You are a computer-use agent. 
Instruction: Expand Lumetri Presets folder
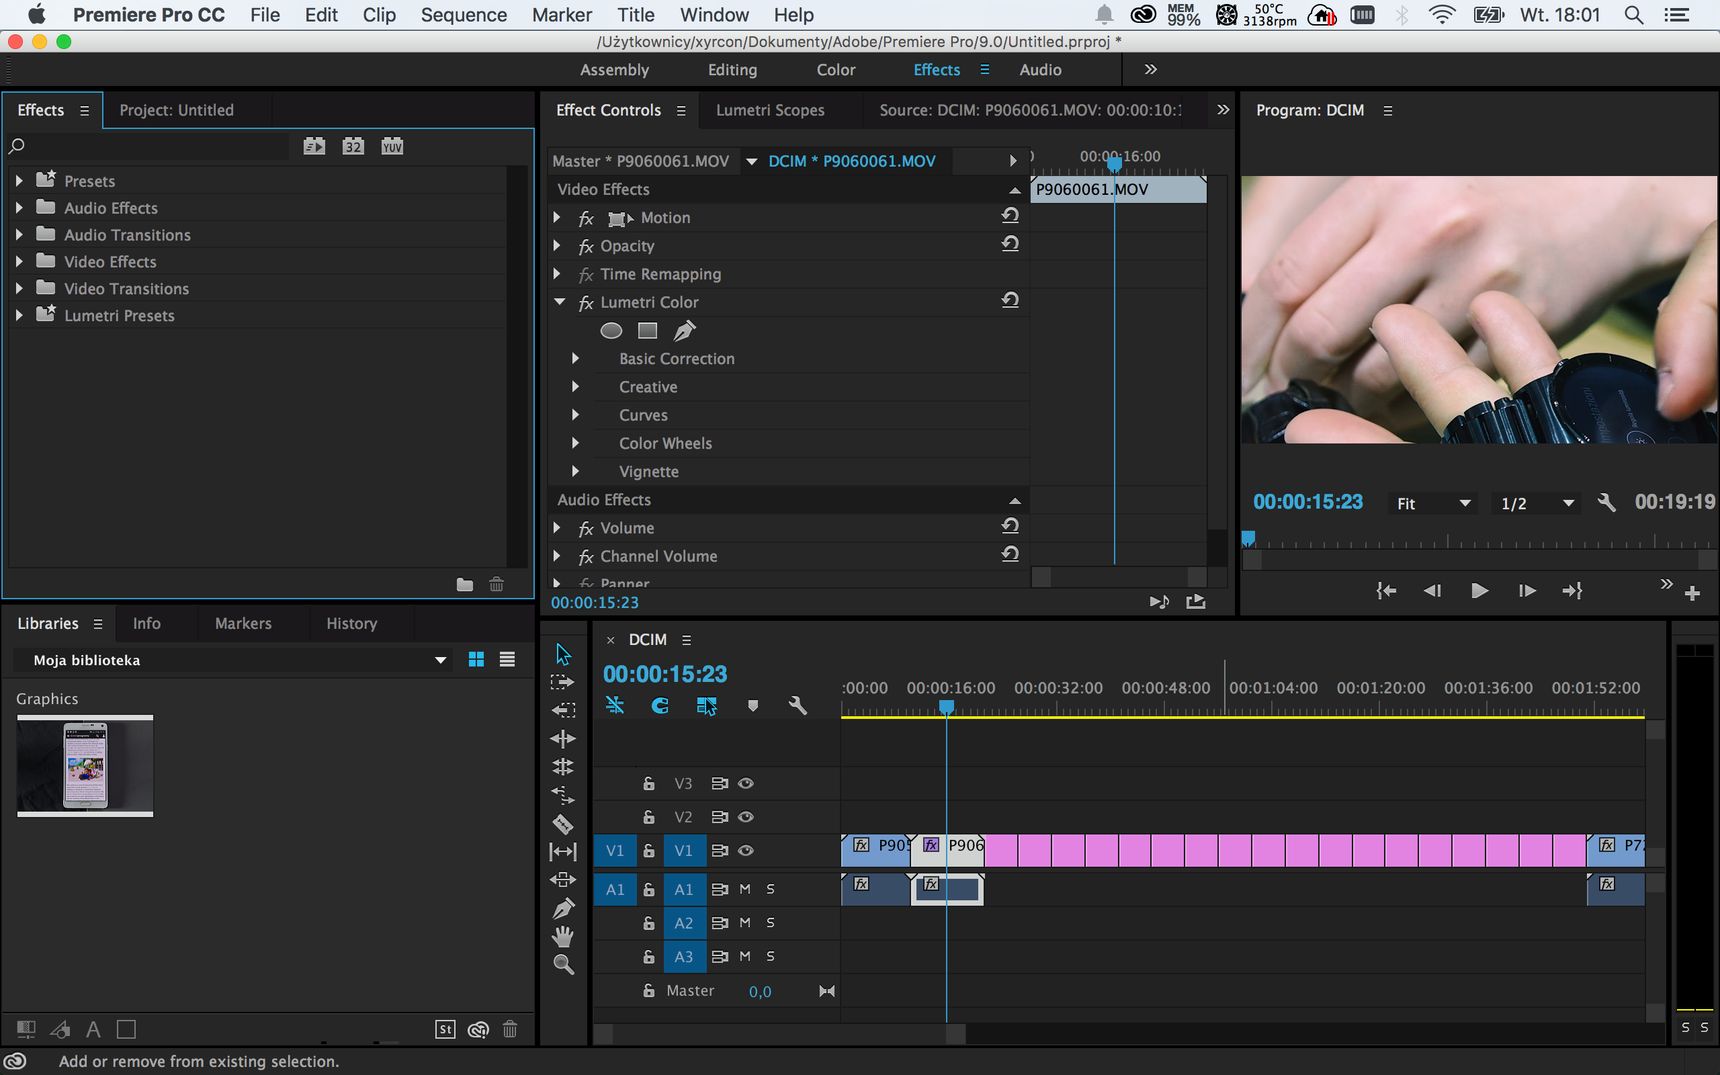(19, 316)
